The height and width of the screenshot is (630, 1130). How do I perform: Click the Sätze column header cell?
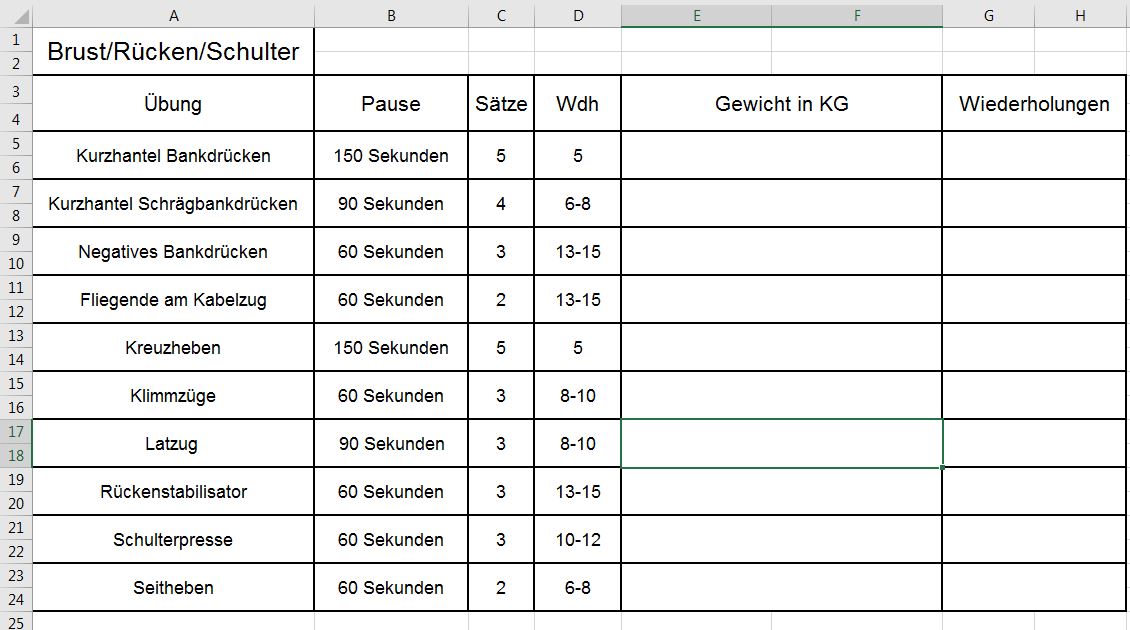point(500,103)
